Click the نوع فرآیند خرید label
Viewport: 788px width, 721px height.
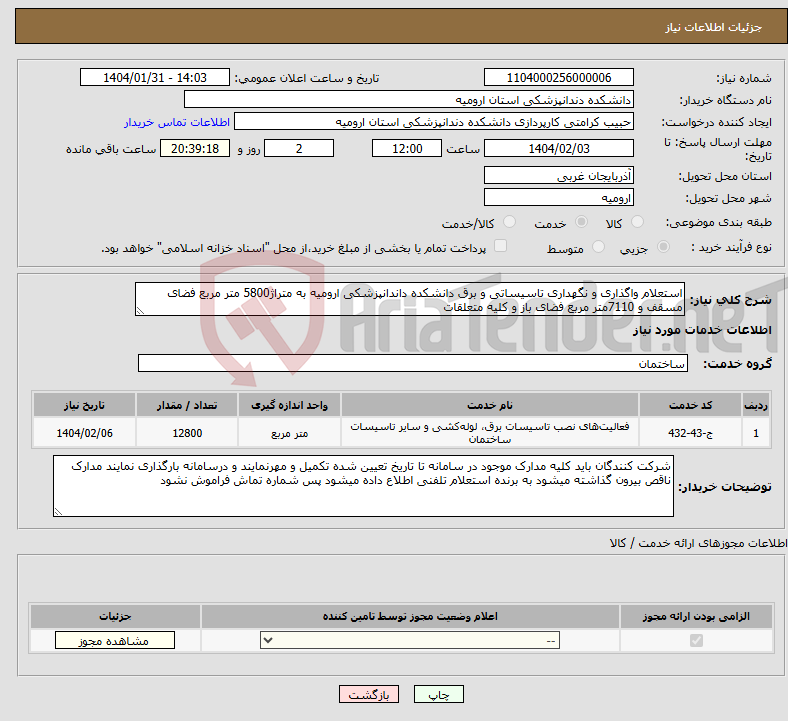731,247
